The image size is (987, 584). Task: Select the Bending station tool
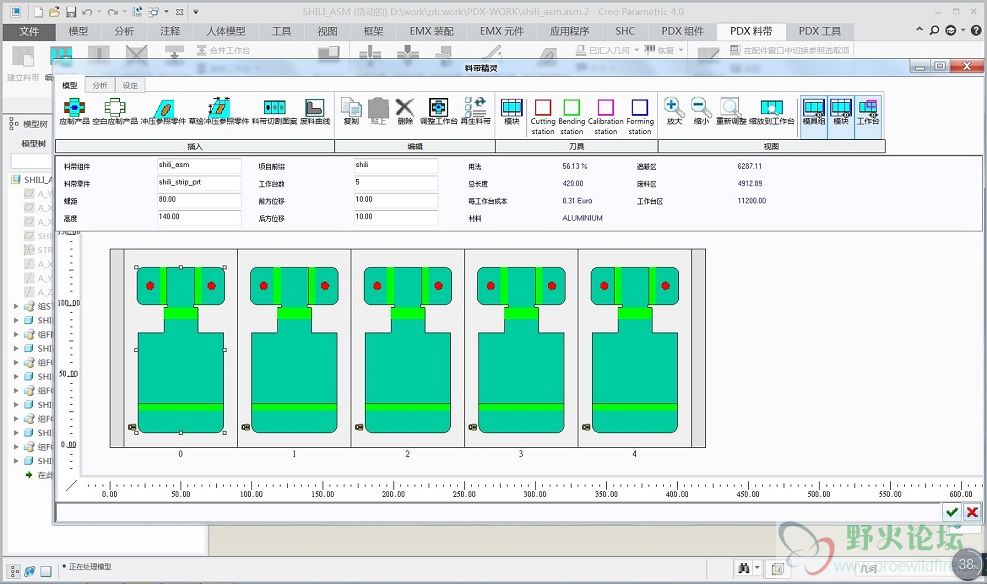click(572, 109)
